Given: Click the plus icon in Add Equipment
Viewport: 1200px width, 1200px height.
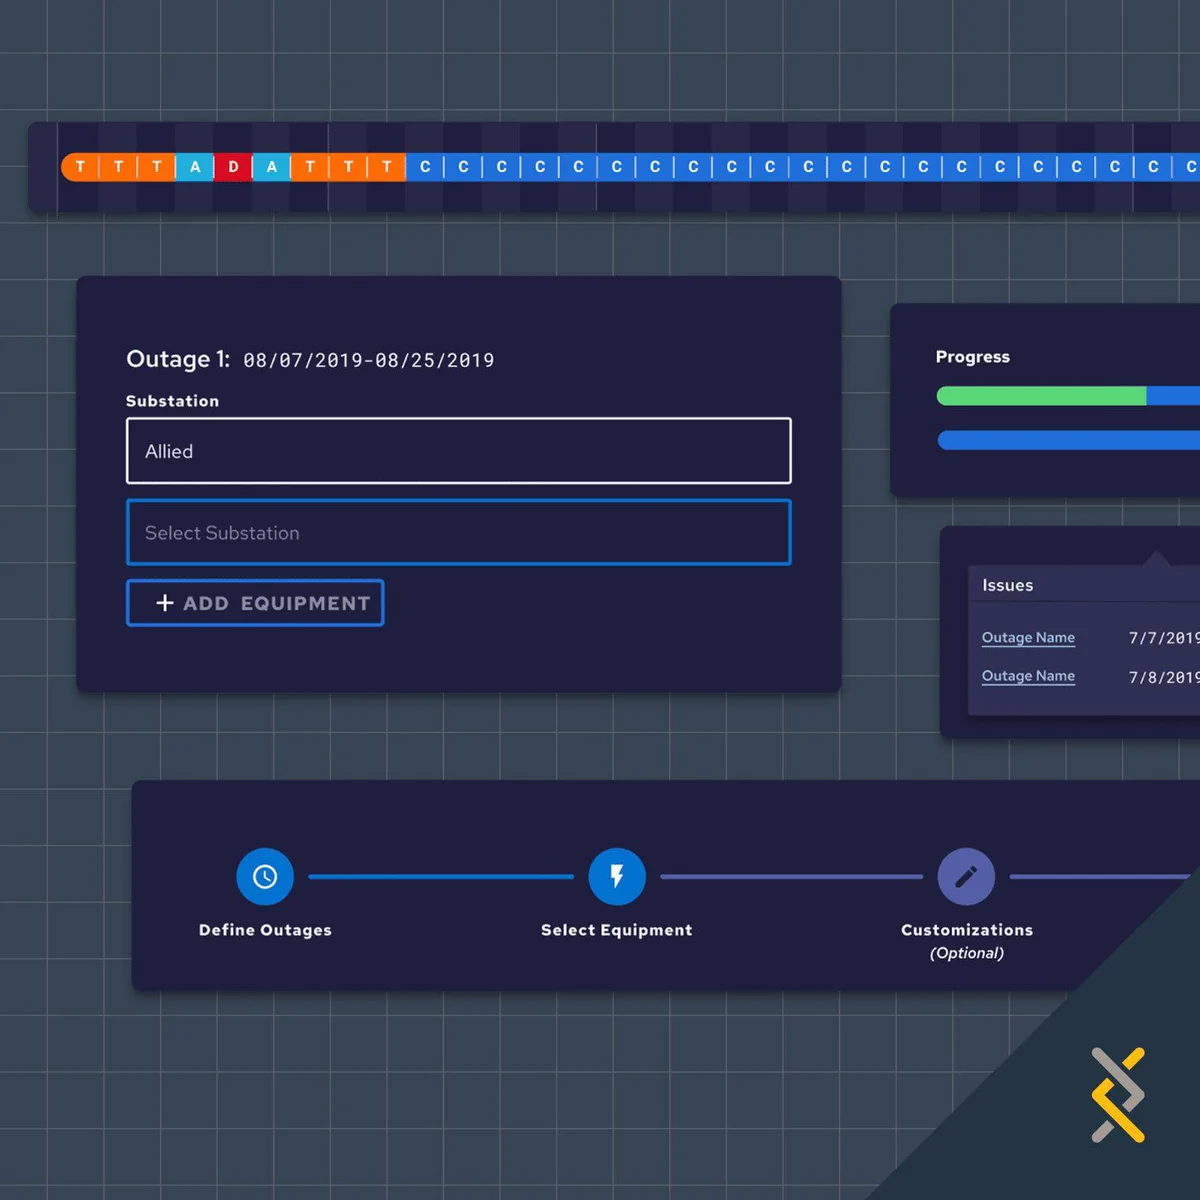Looking at the screenshot, I should coord(165,603).
